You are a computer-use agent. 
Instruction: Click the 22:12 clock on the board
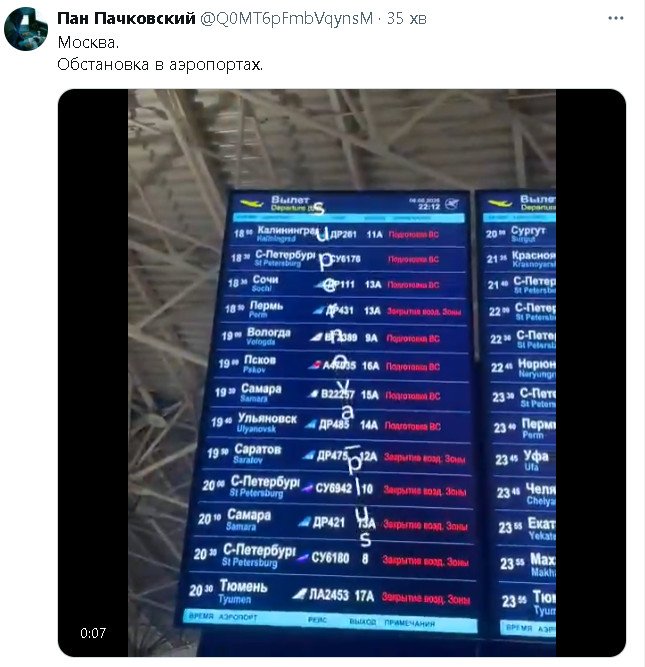point(428,207)
